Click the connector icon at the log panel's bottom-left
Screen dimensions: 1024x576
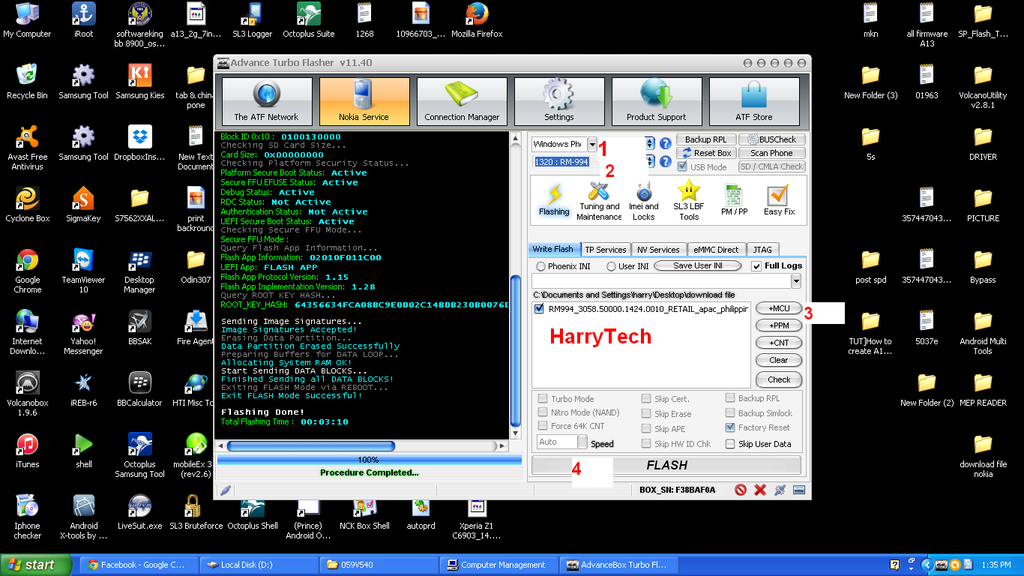225,490
